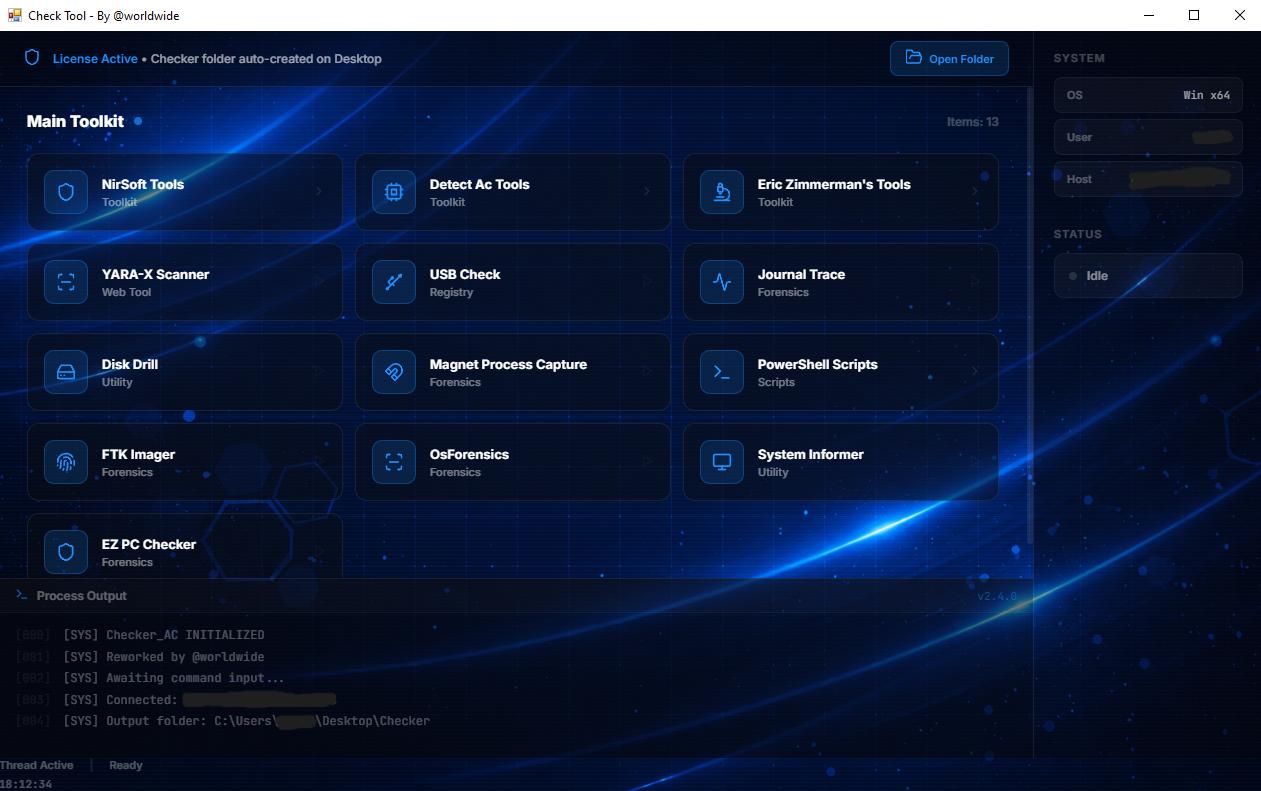Click the PowerShell Scripts terminal icon
Viewport: 1261px width, 791px height.
coord(722,372)
